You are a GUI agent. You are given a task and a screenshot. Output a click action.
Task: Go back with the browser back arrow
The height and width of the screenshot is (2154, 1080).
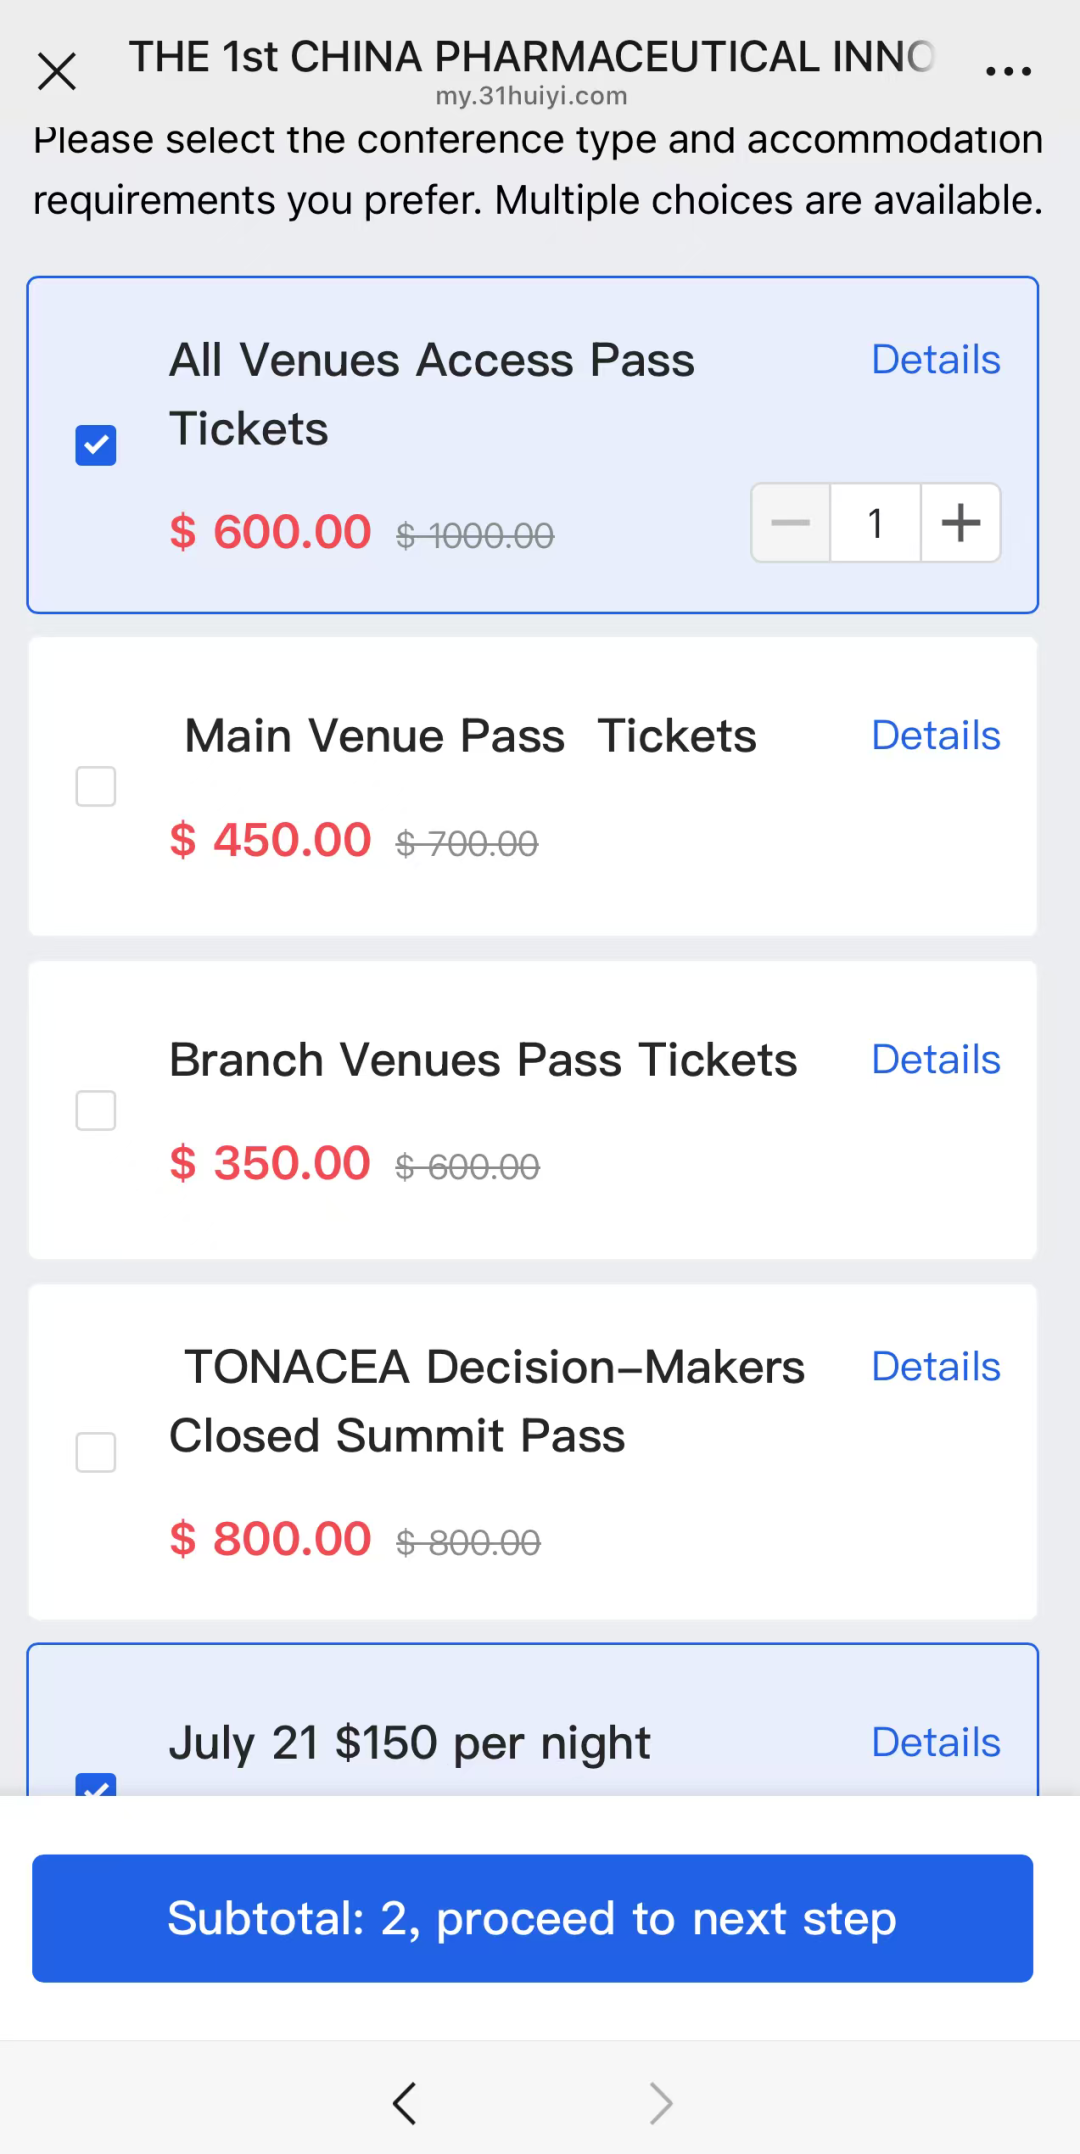(x=404, y=2103)
